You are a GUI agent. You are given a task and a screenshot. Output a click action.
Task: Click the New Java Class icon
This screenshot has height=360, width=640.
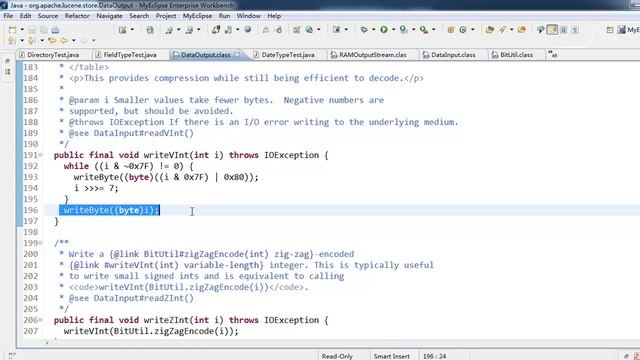462,29
